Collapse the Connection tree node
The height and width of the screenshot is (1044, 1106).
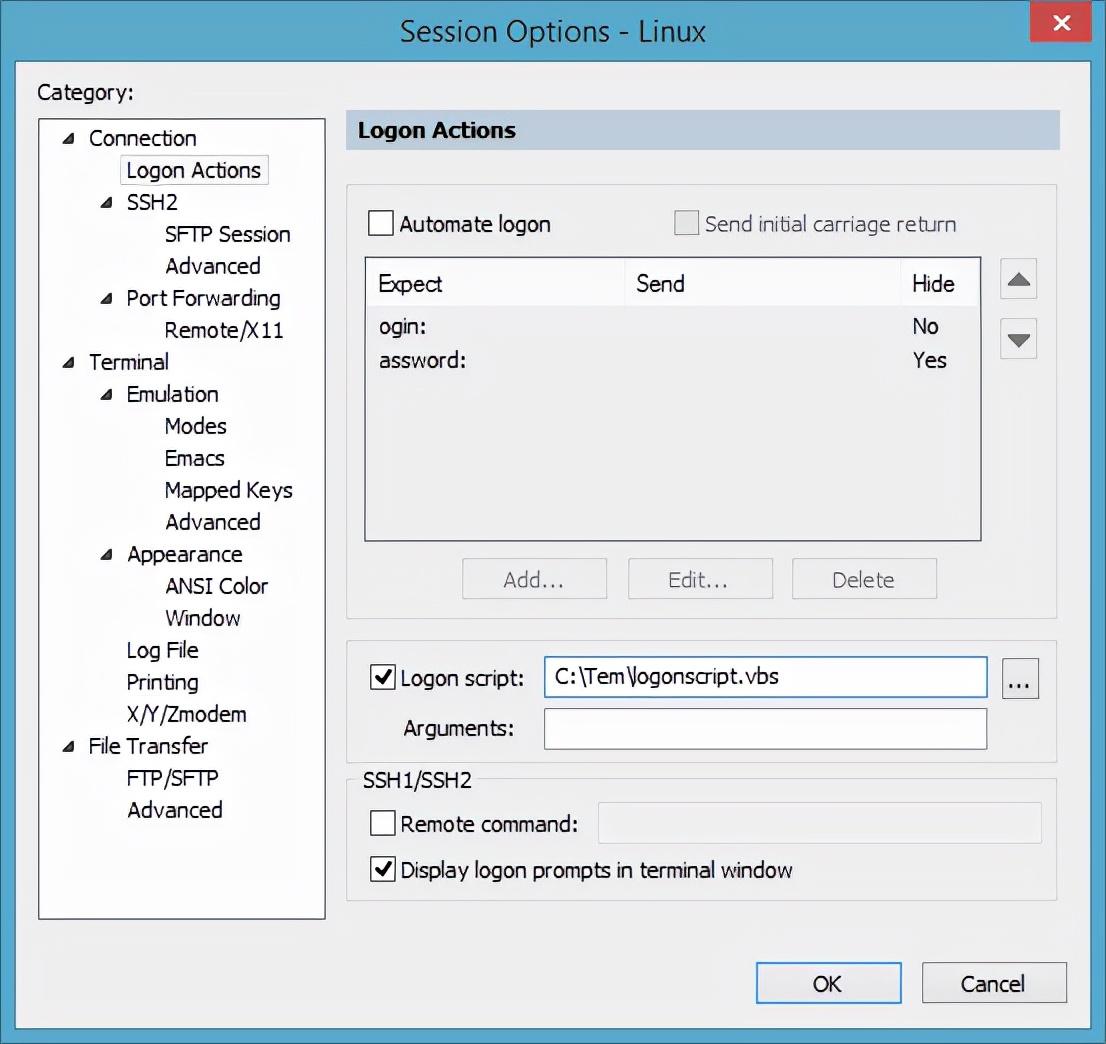(x=68, y=139)
